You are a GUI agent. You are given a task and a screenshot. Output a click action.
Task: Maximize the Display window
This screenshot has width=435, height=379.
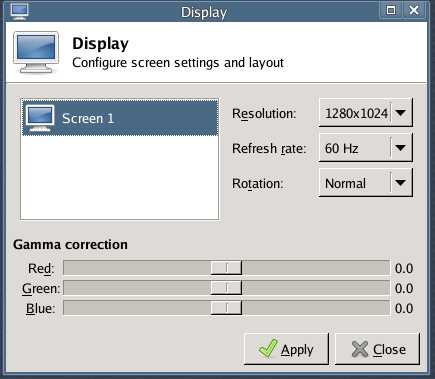tap(391, 10)
